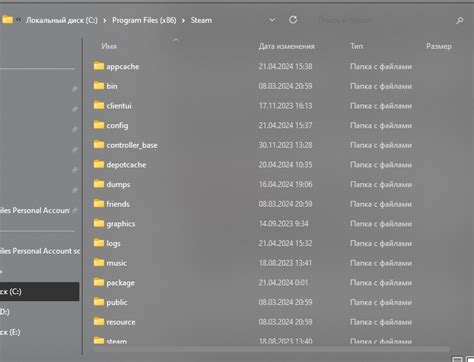Image resolution: width=474 pixels, height=362 pixels.
Task: Click the refresh icon beside the address bar
Action: [x=293, y=20]
